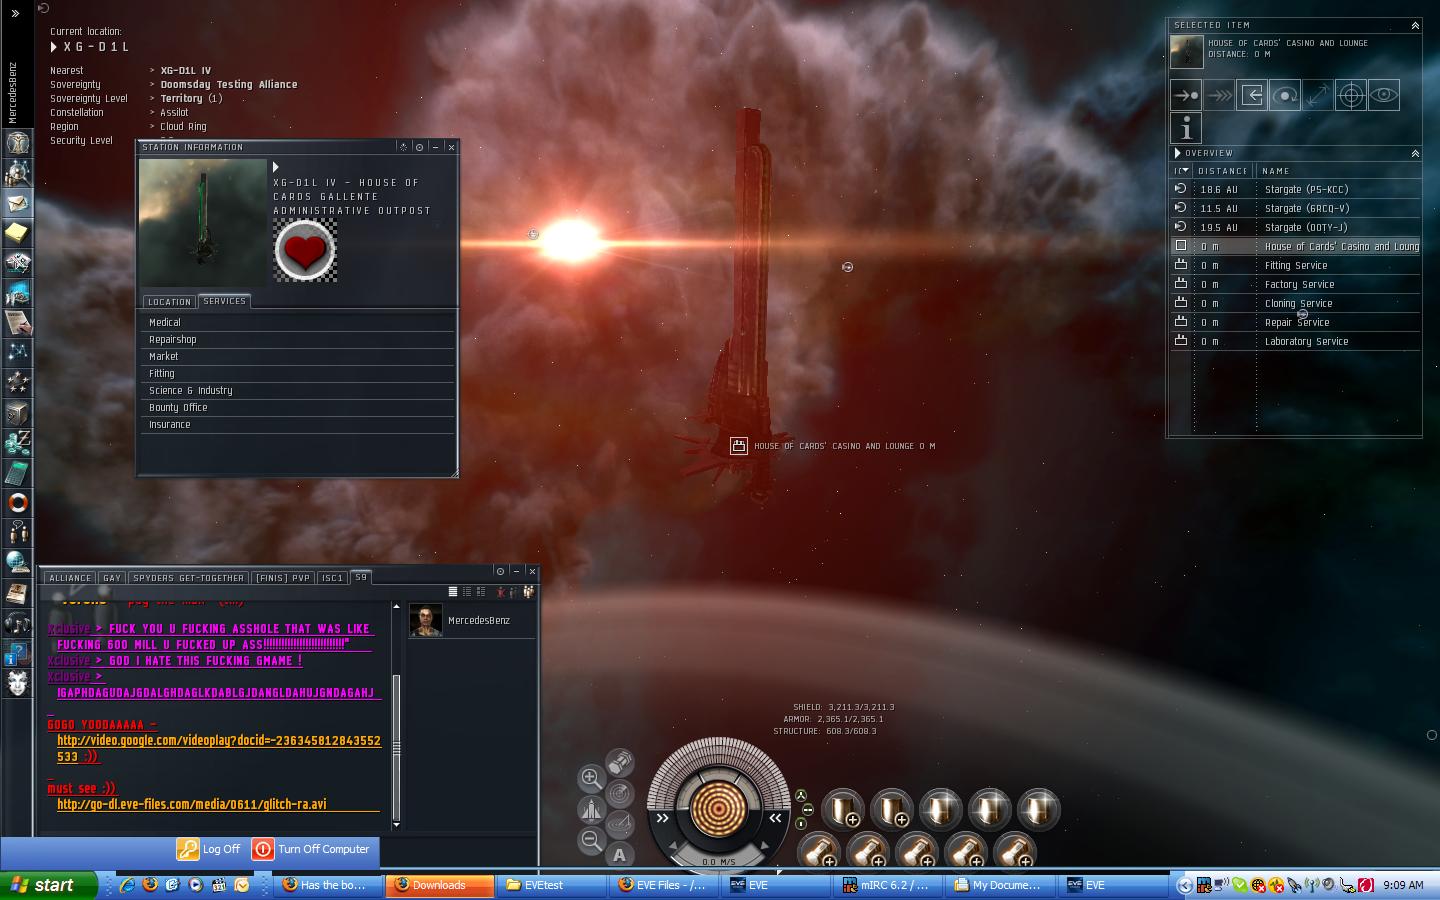The image size is (1440, 900).
Task: Open the Alliance chat tab
Action: 70,578
